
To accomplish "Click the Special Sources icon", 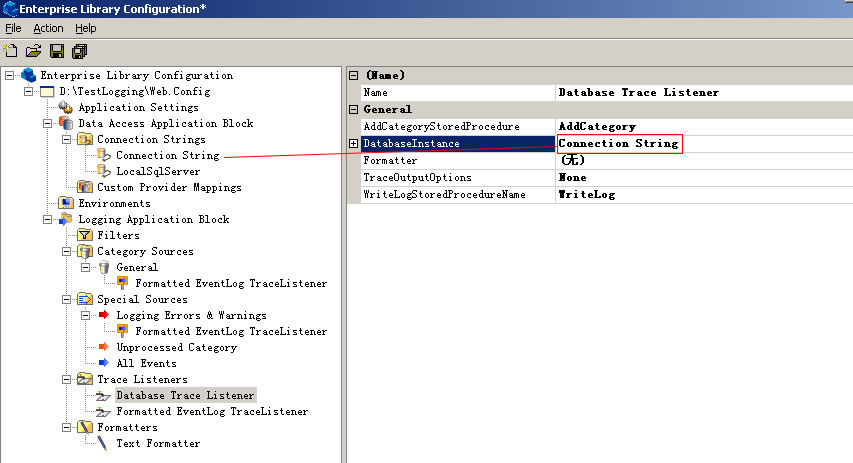I will click(85, 299).
